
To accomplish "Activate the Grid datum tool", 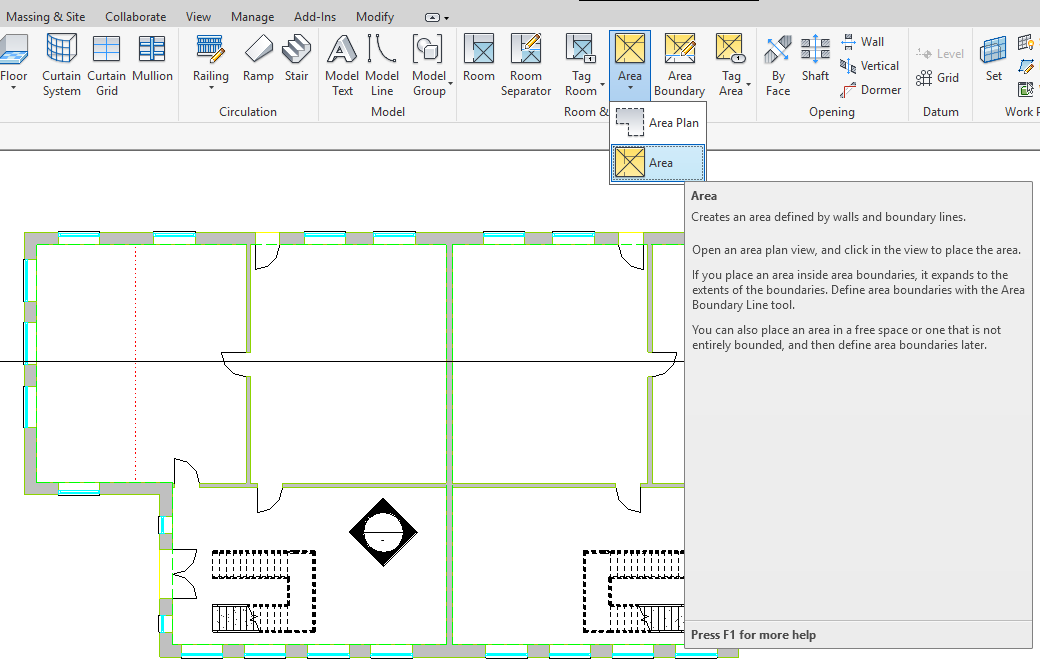I will point(940,77).
